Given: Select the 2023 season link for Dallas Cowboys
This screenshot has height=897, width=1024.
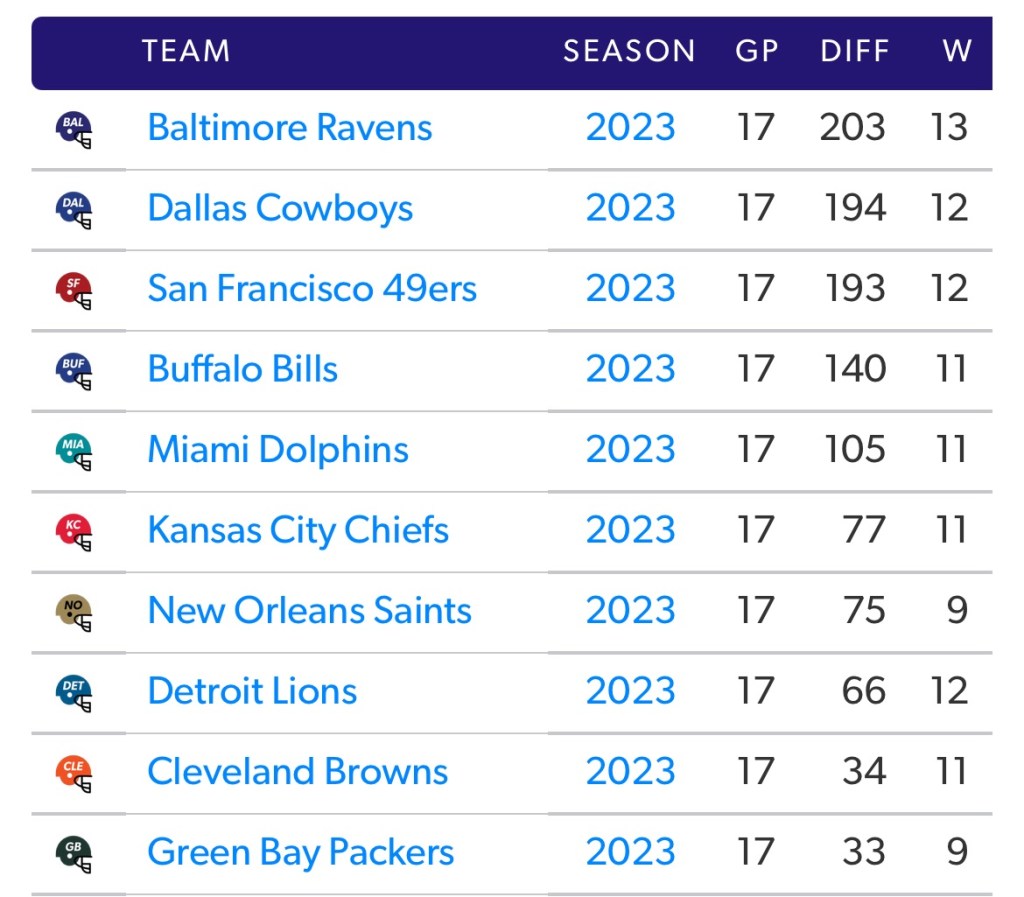Looking at the screenshot, I should pyautogui.click(x=630, y=208).
